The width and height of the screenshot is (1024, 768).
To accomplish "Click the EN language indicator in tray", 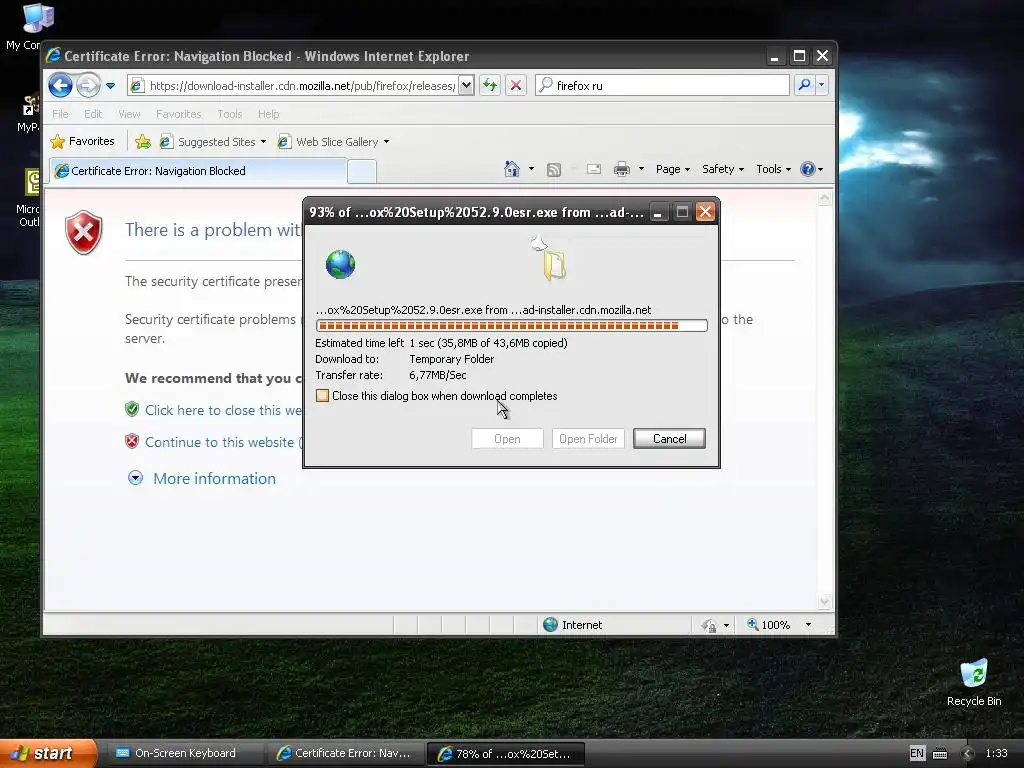I will [x=917, y=754].
